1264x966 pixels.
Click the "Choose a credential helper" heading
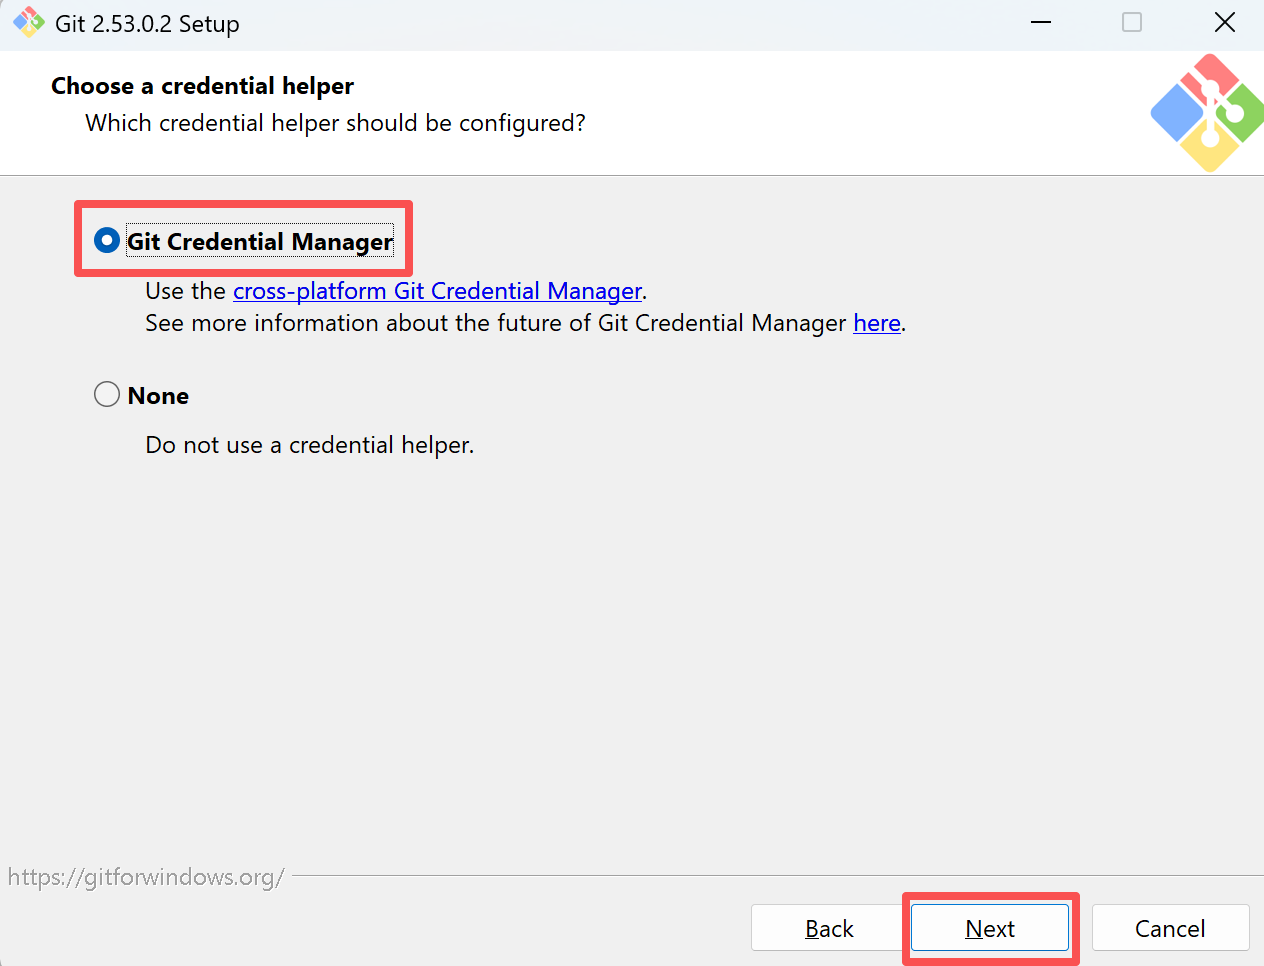(x=202, y=86)
